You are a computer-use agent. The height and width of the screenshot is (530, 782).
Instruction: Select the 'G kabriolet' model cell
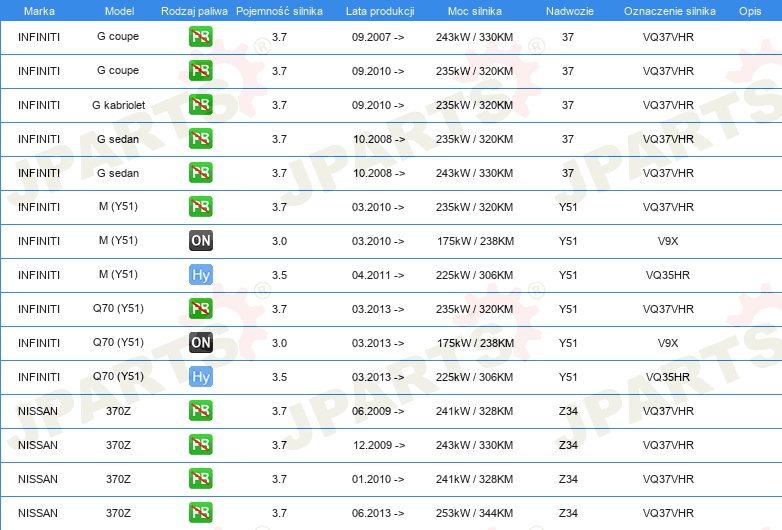coord(118,105)
